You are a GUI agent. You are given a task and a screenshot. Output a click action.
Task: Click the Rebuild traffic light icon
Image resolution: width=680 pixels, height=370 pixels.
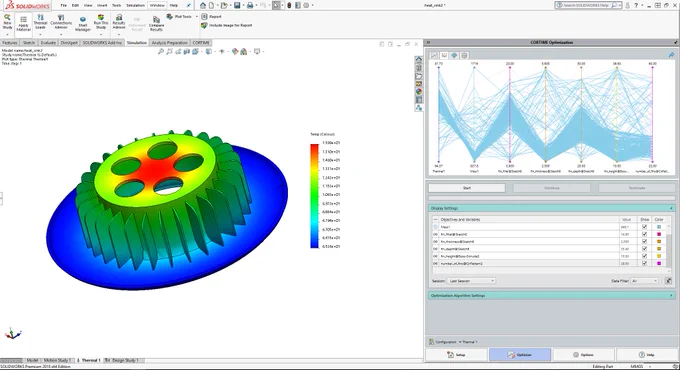(x=289, y=5)
